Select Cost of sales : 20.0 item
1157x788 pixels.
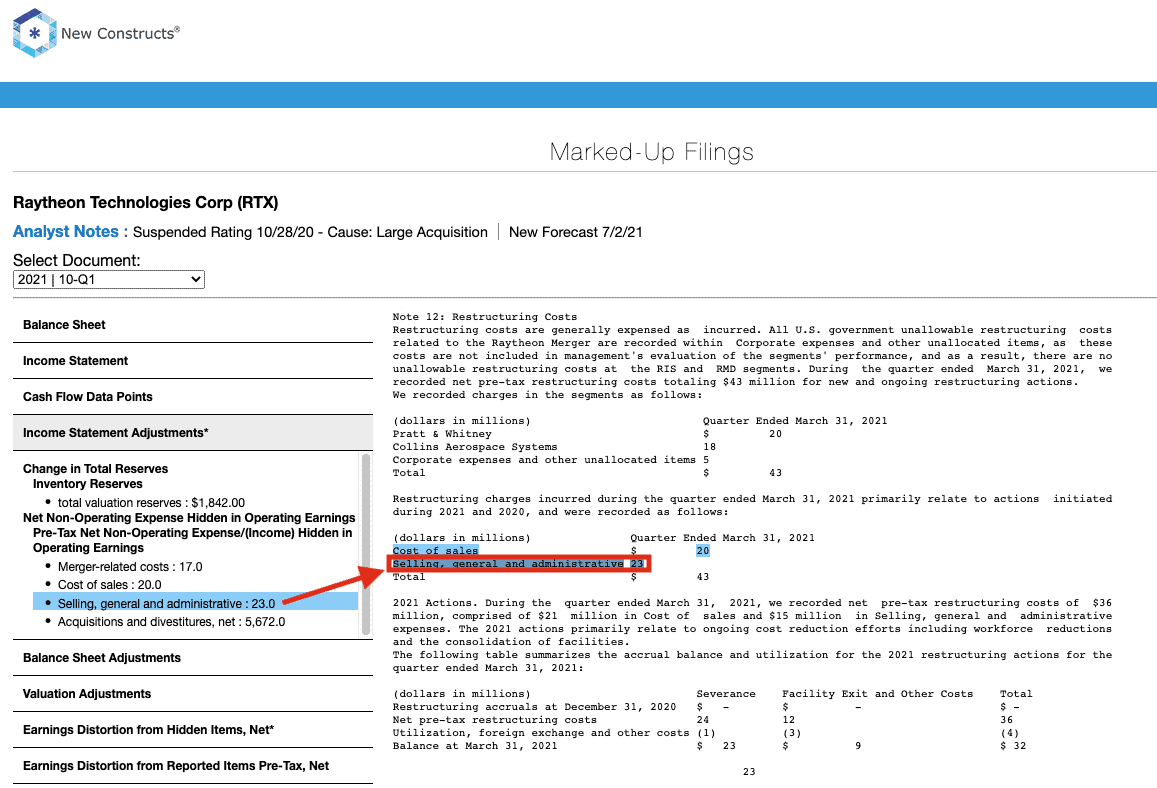coord(109,584)
